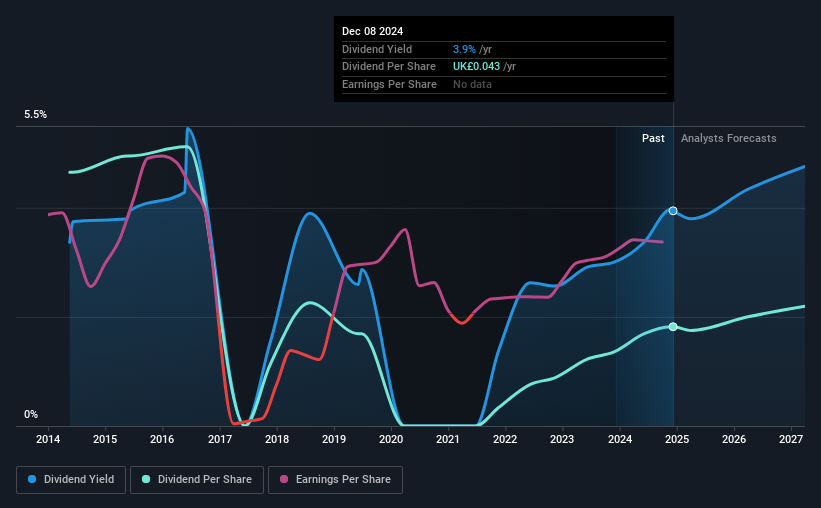The image size is (821, 508).
Task: Select the Dividend Yield data point marker
Action: (673, 211)
